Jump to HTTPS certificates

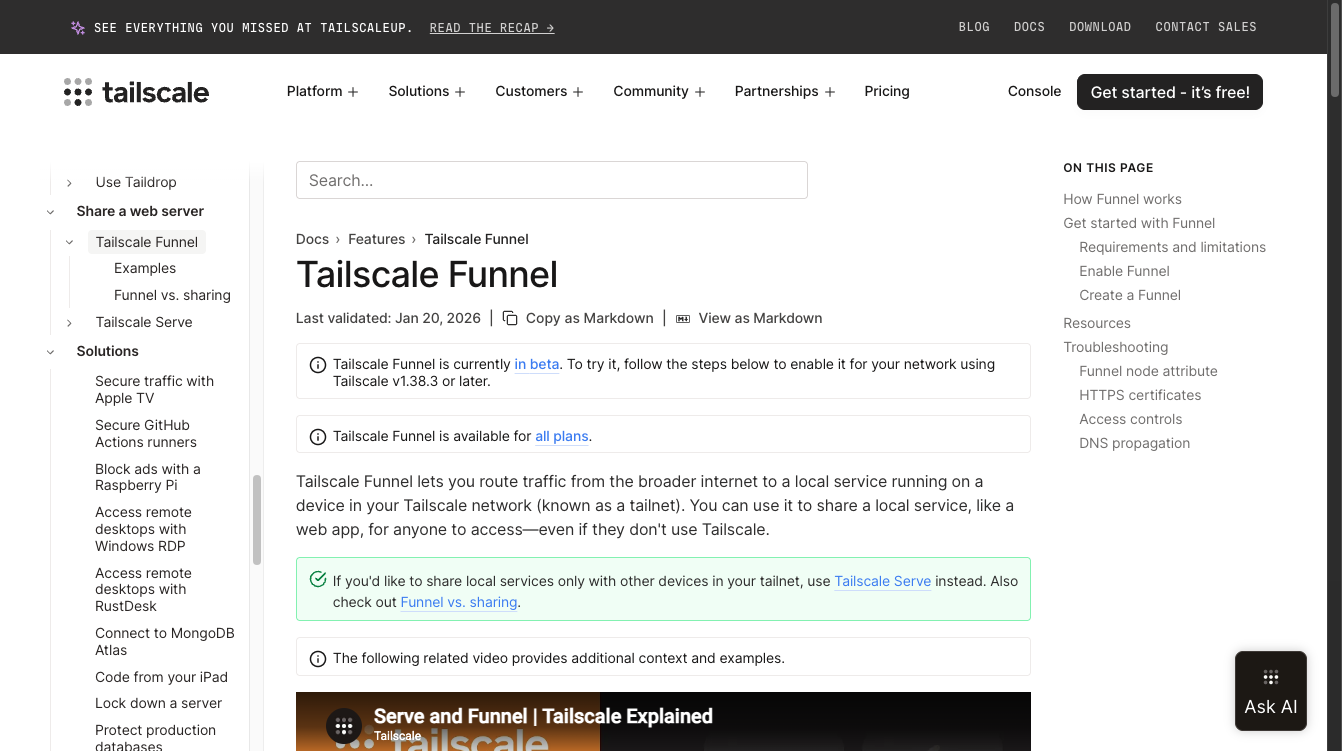(1140, 395)
